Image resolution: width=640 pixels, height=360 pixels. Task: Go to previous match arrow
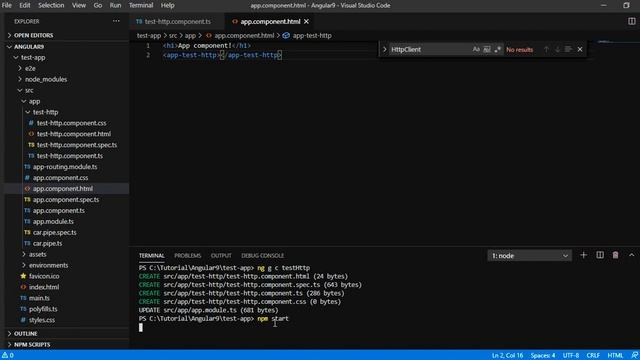pyautogui.click(x=546, y=49)
